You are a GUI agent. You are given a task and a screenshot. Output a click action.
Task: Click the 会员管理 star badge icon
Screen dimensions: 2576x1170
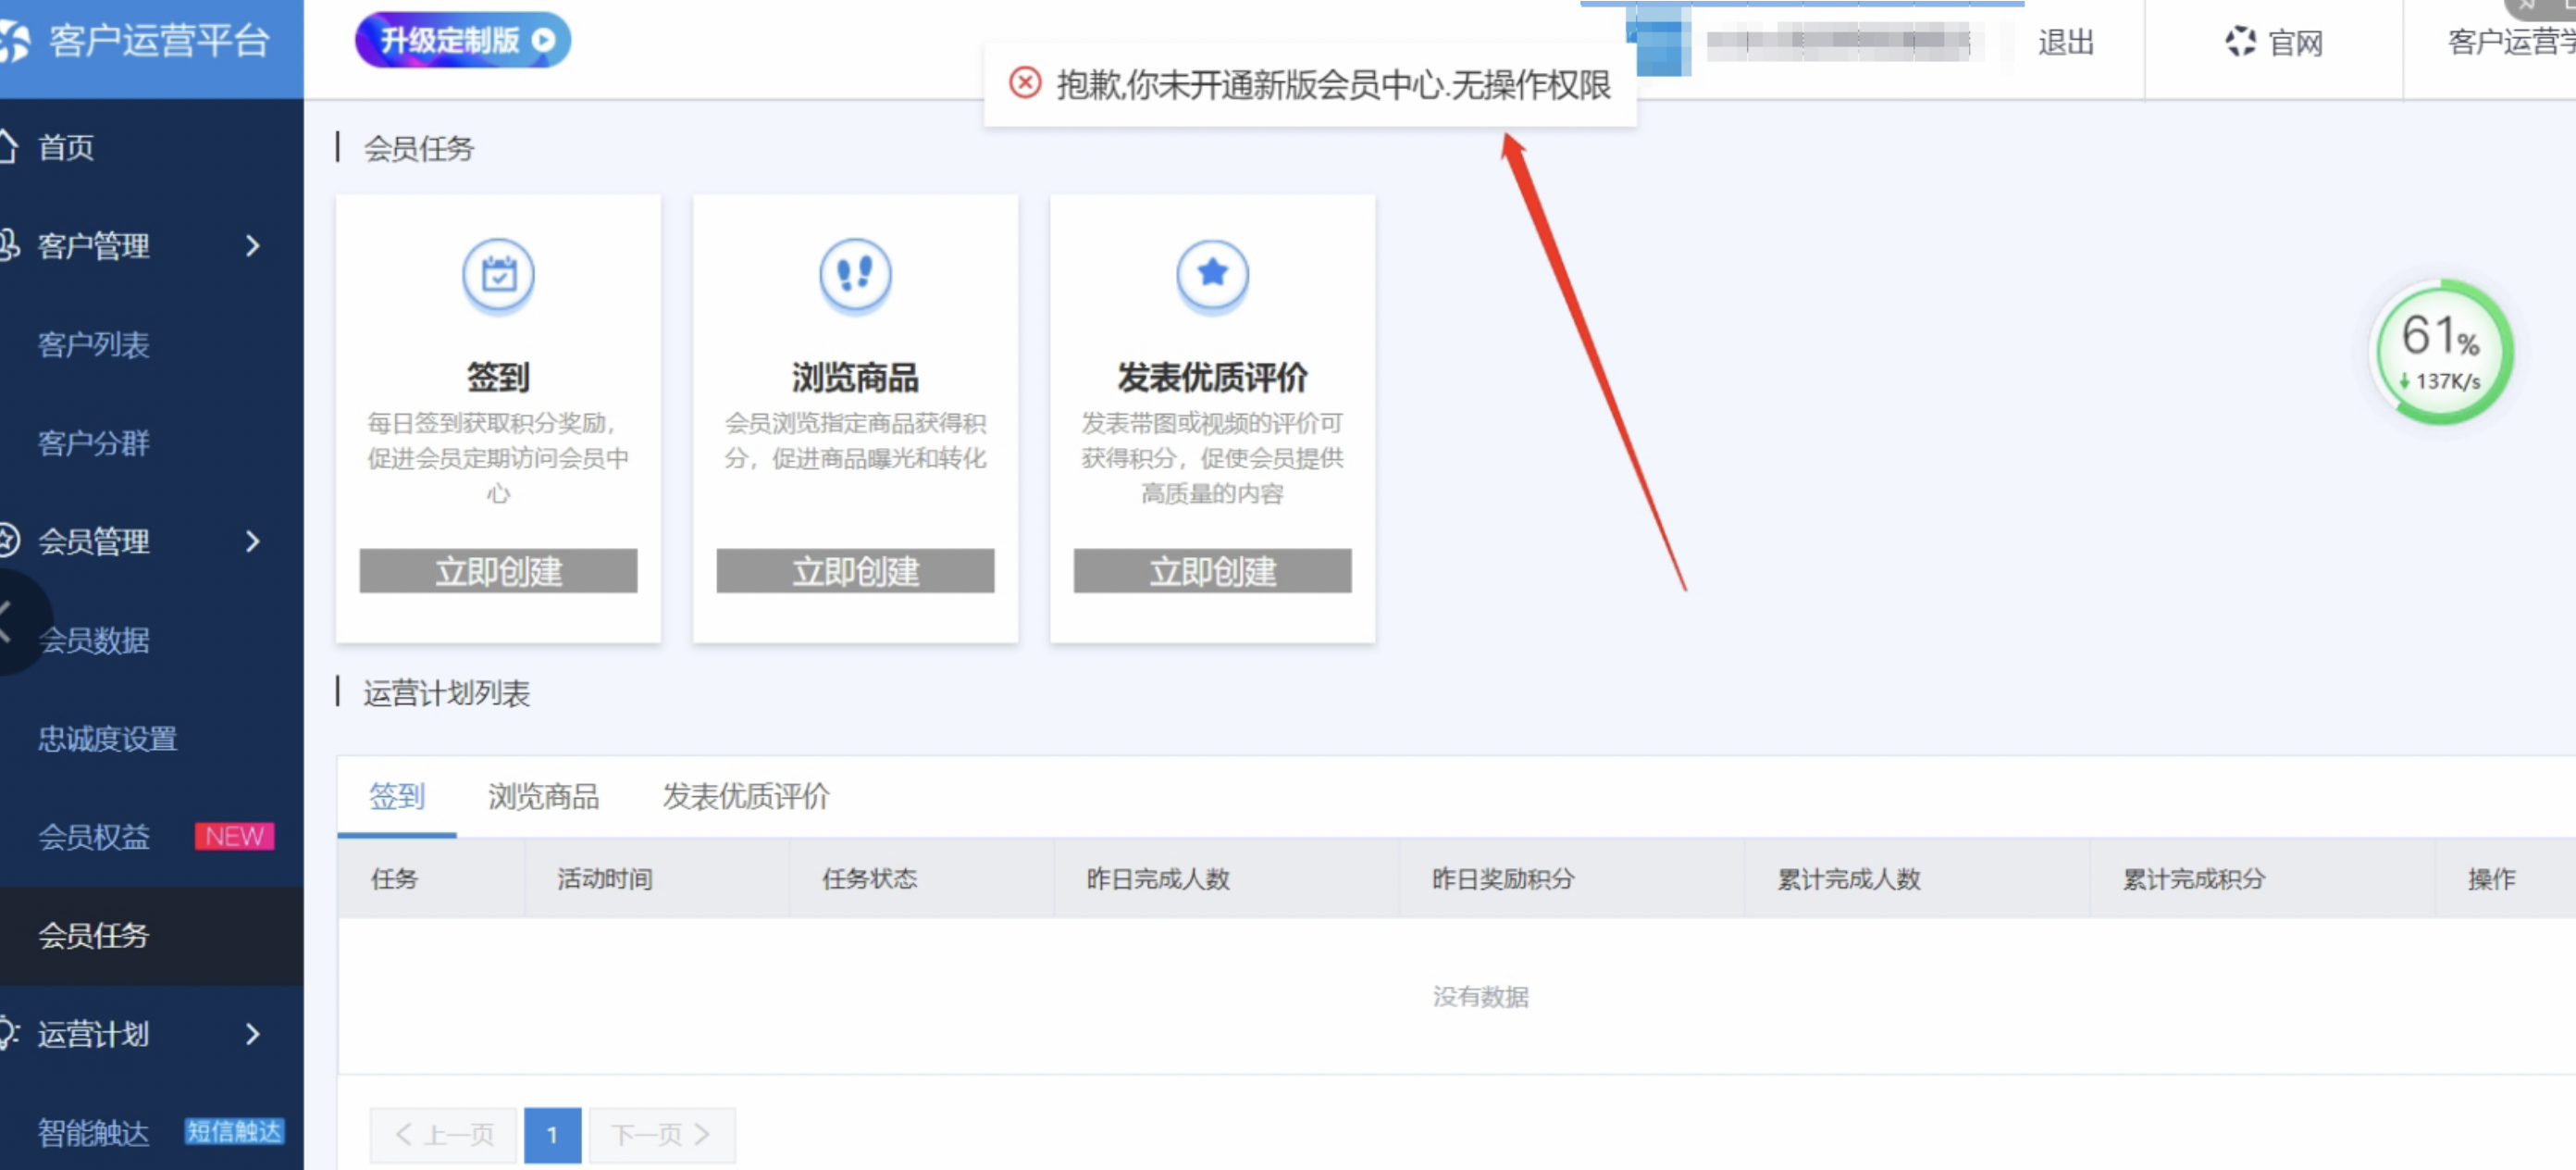[9, 541]
